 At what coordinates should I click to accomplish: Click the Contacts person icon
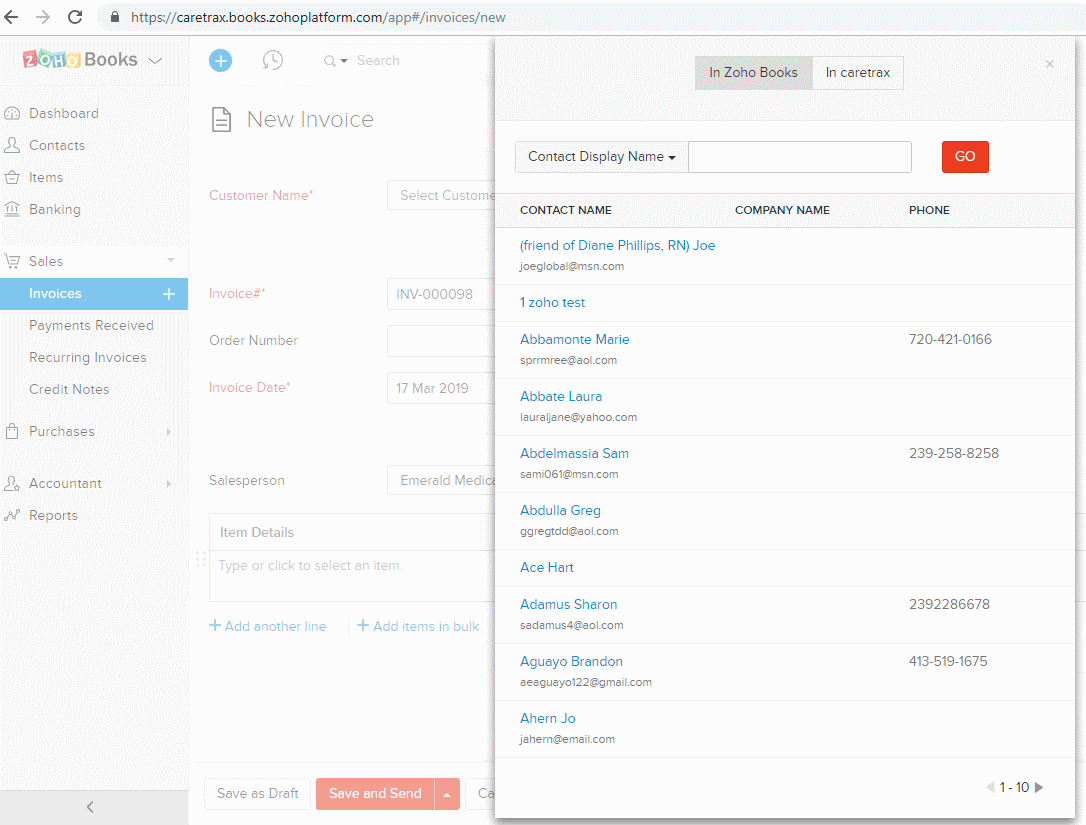pyautogui.click(x=12, y=145)
